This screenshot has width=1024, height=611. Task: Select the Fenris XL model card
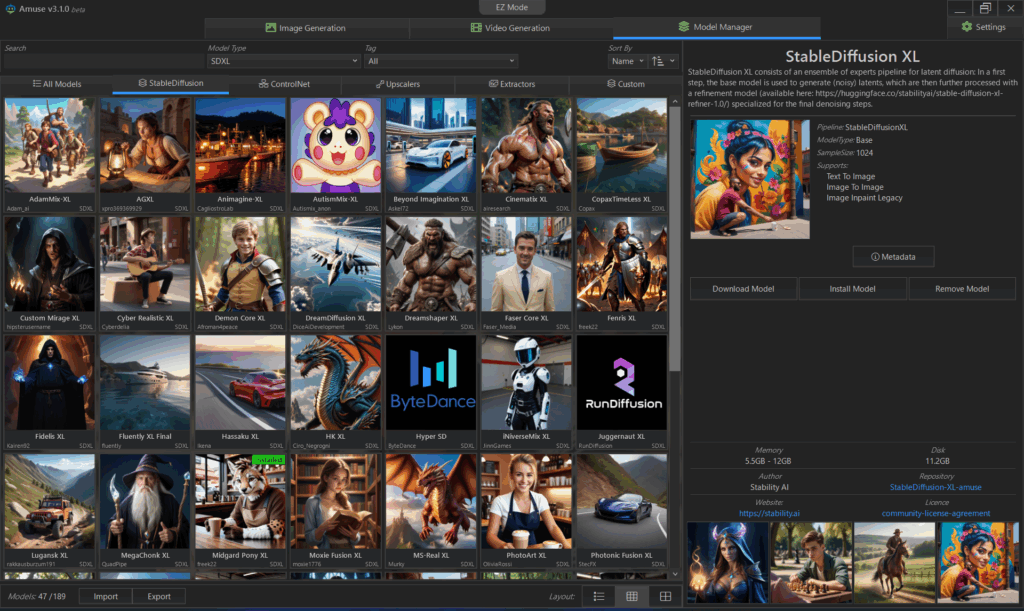[x=622, y=274]
